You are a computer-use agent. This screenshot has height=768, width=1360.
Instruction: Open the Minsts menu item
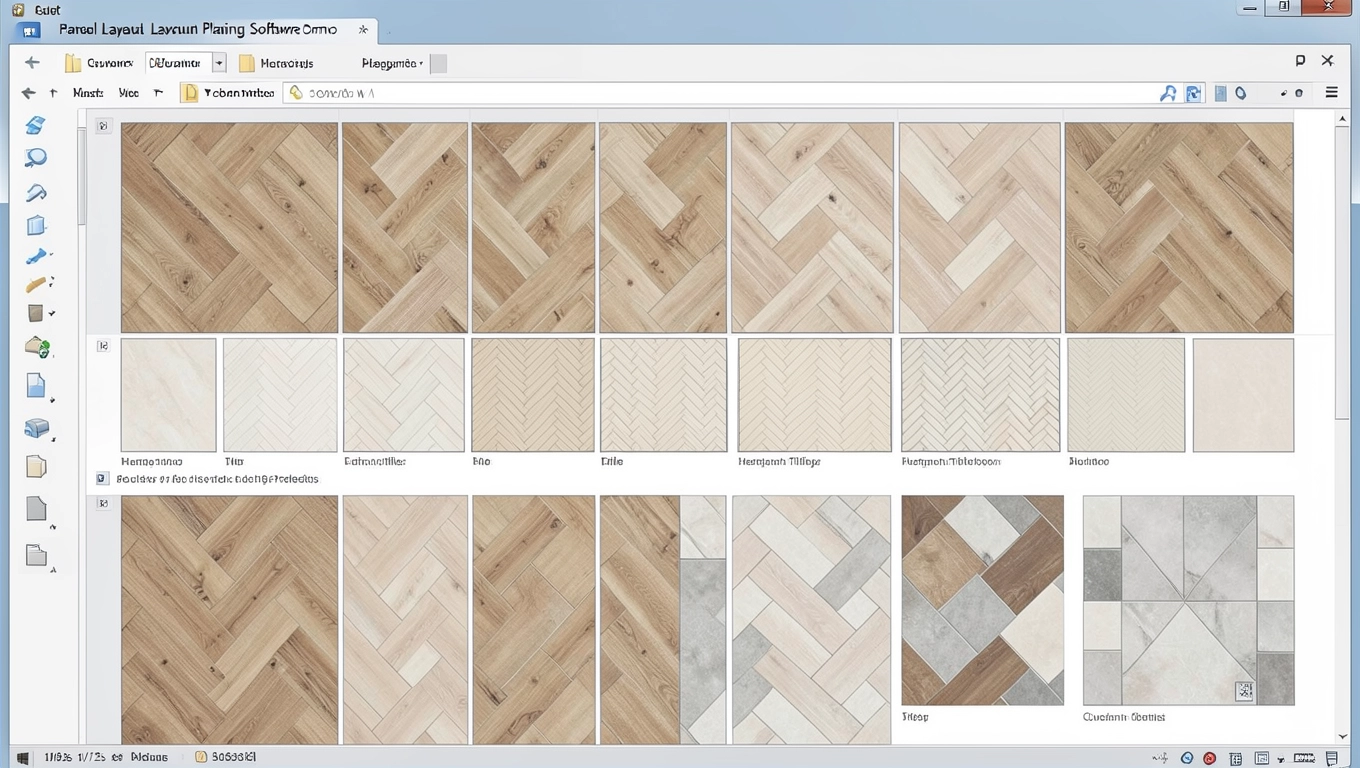pyautogui.click(x=88, y=93)
